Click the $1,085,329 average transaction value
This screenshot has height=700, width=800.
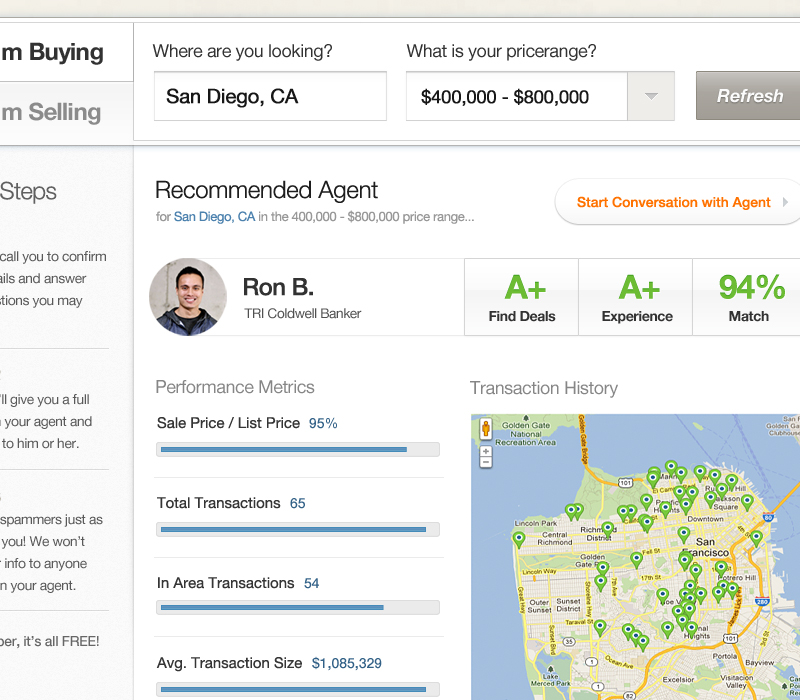point(346,663)
